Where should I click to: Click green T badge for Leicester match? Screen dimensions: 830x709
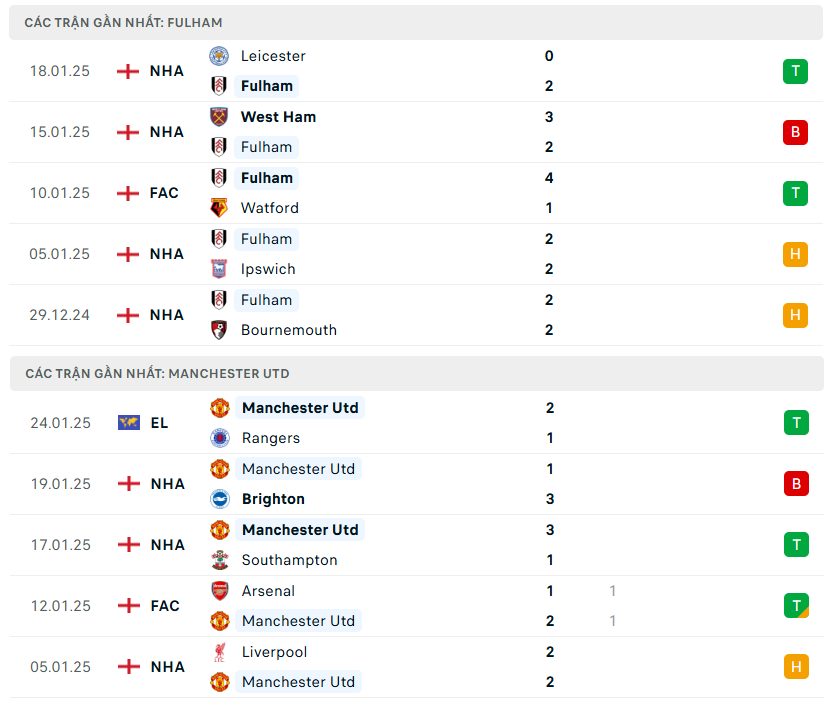pyautogui.click(x=795, y=71)
